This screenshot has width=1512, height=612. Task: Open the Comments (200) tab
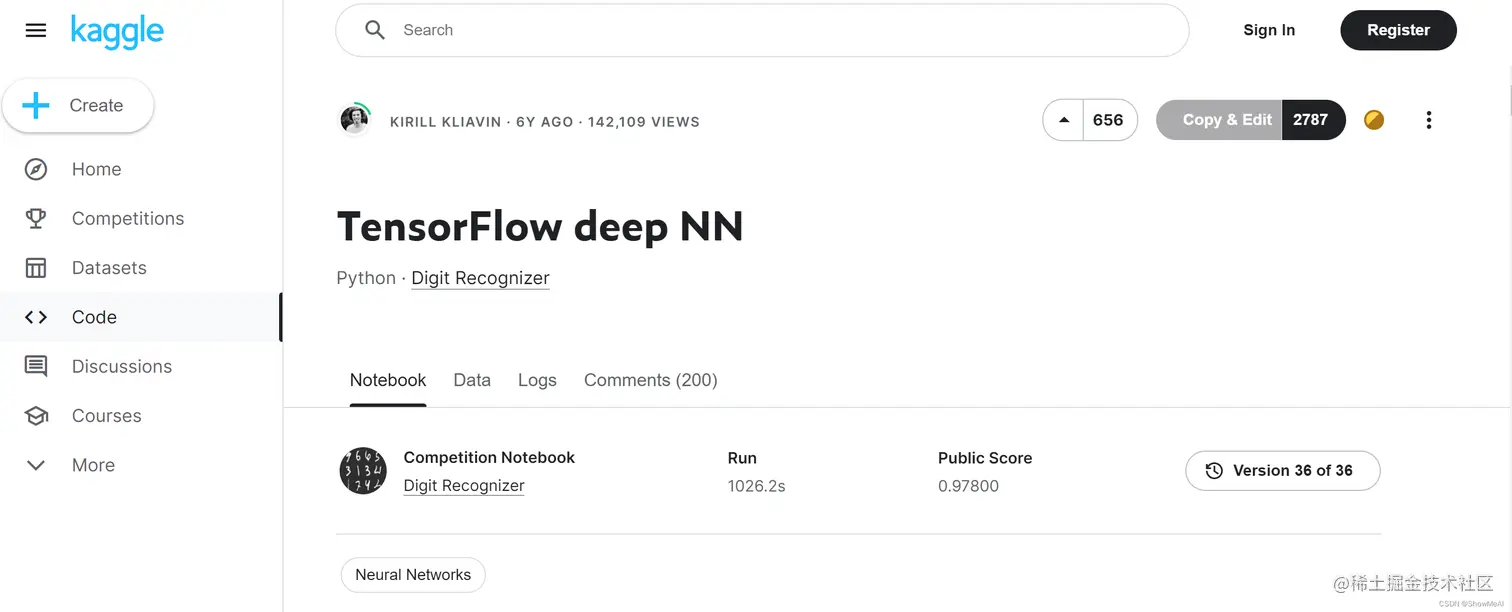tap(651, 380)
